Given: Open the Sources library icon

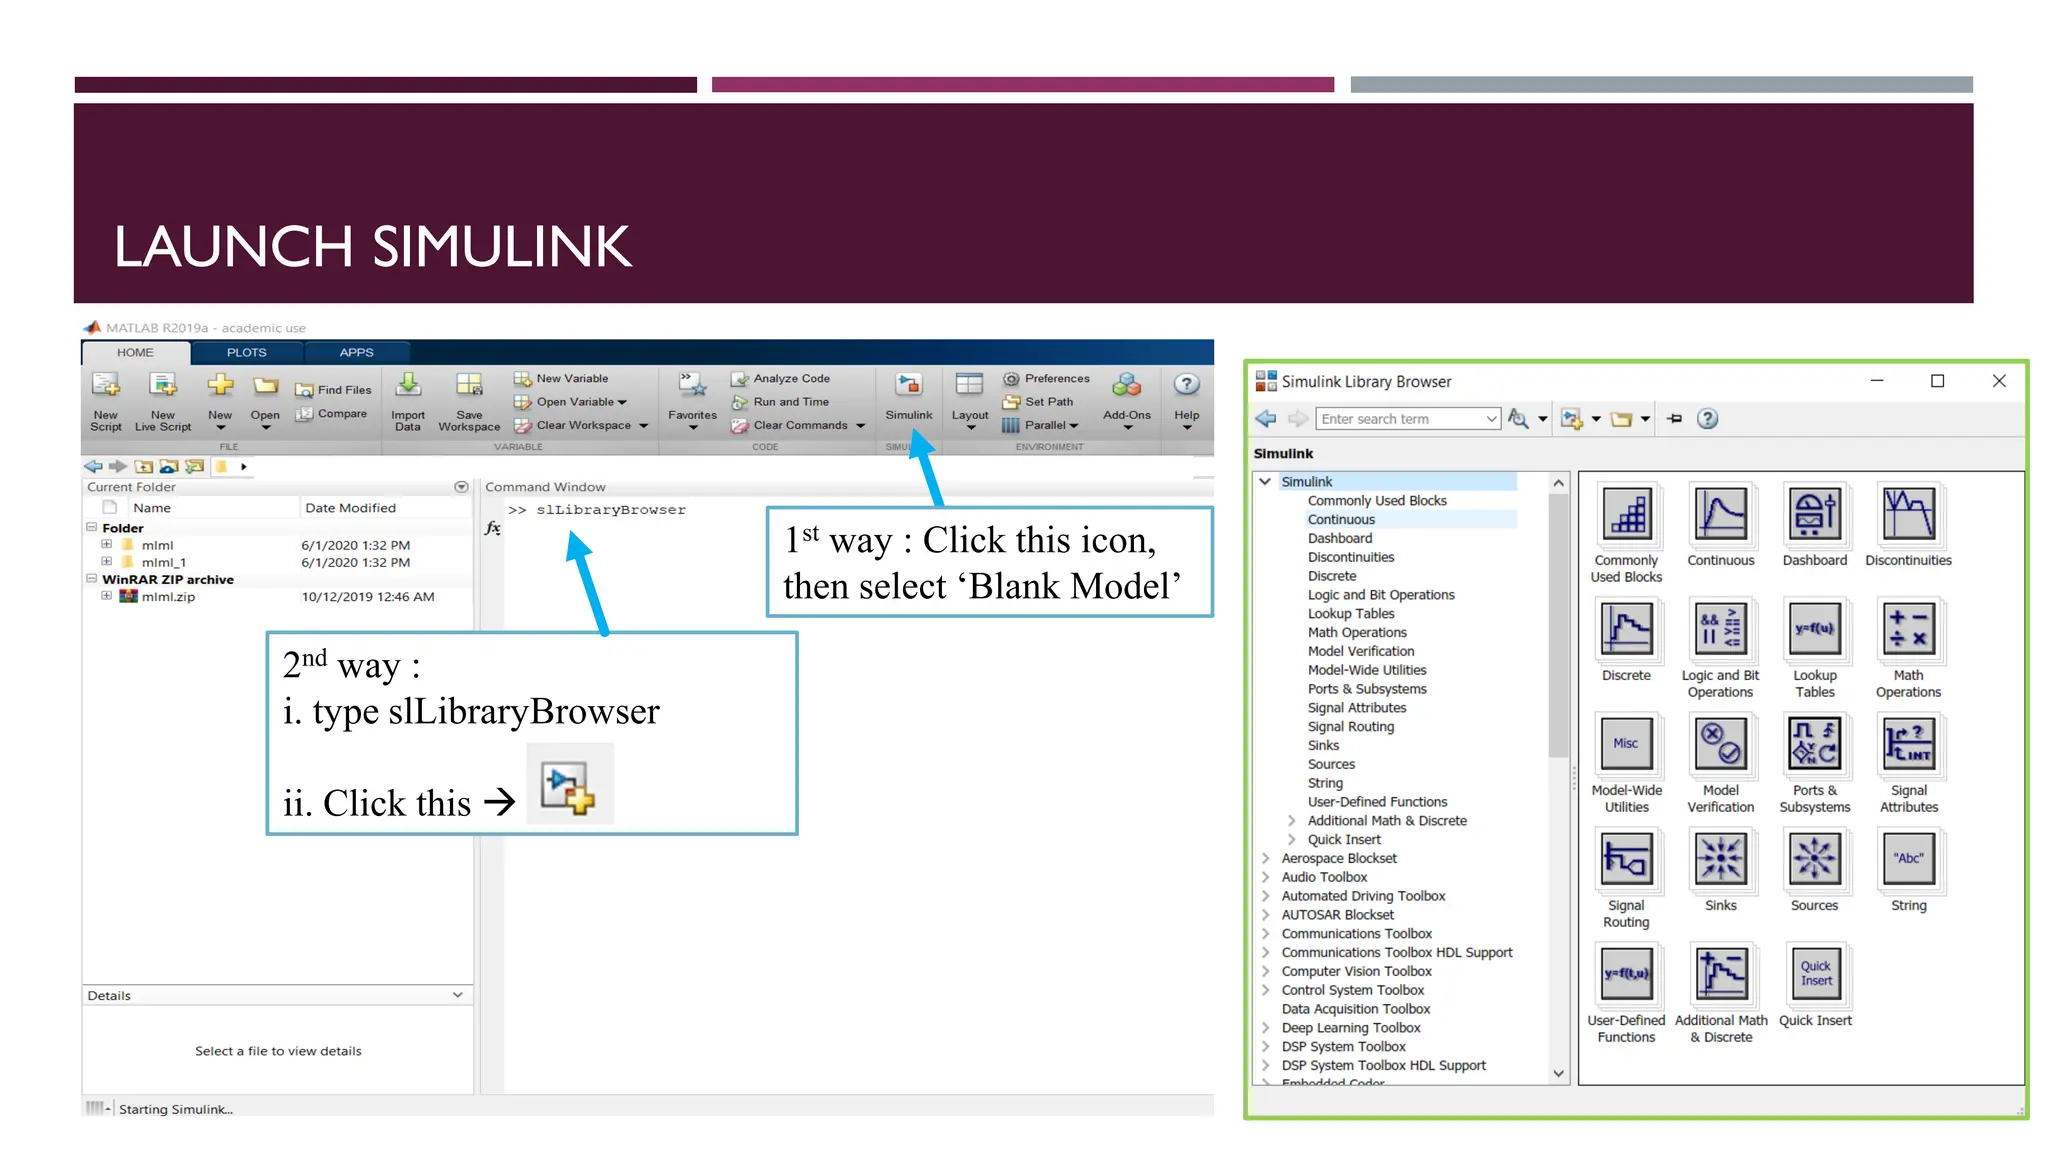Looking at the screenshot, I should click(1814, 859).
